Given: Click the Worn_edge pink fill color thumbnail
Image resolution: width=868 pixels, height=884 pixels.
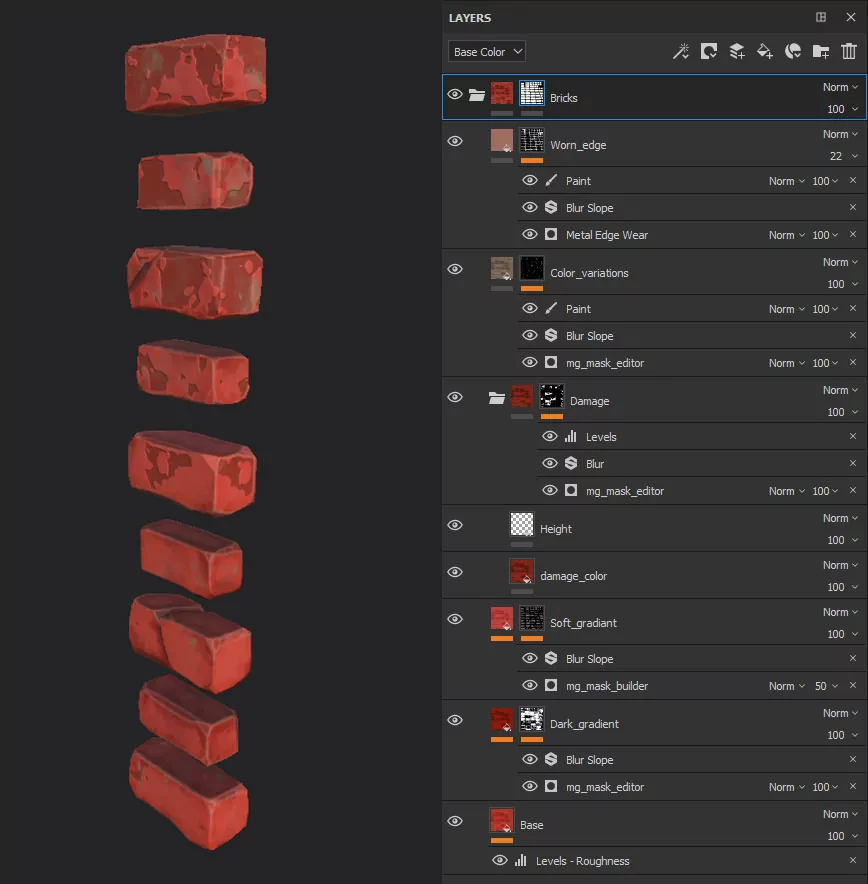Looking at the screenshot, I should (502, 140).
